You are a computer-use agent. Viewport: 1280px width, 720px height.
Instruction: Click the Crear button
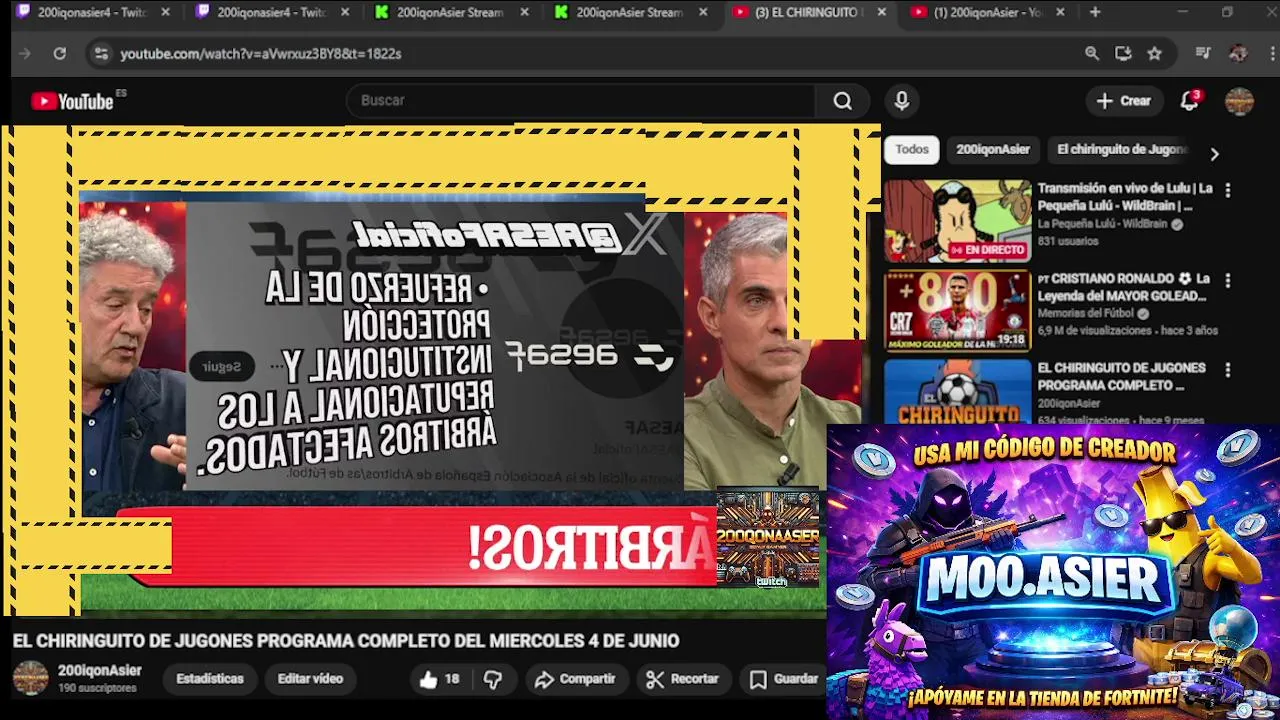(1124, 101)
